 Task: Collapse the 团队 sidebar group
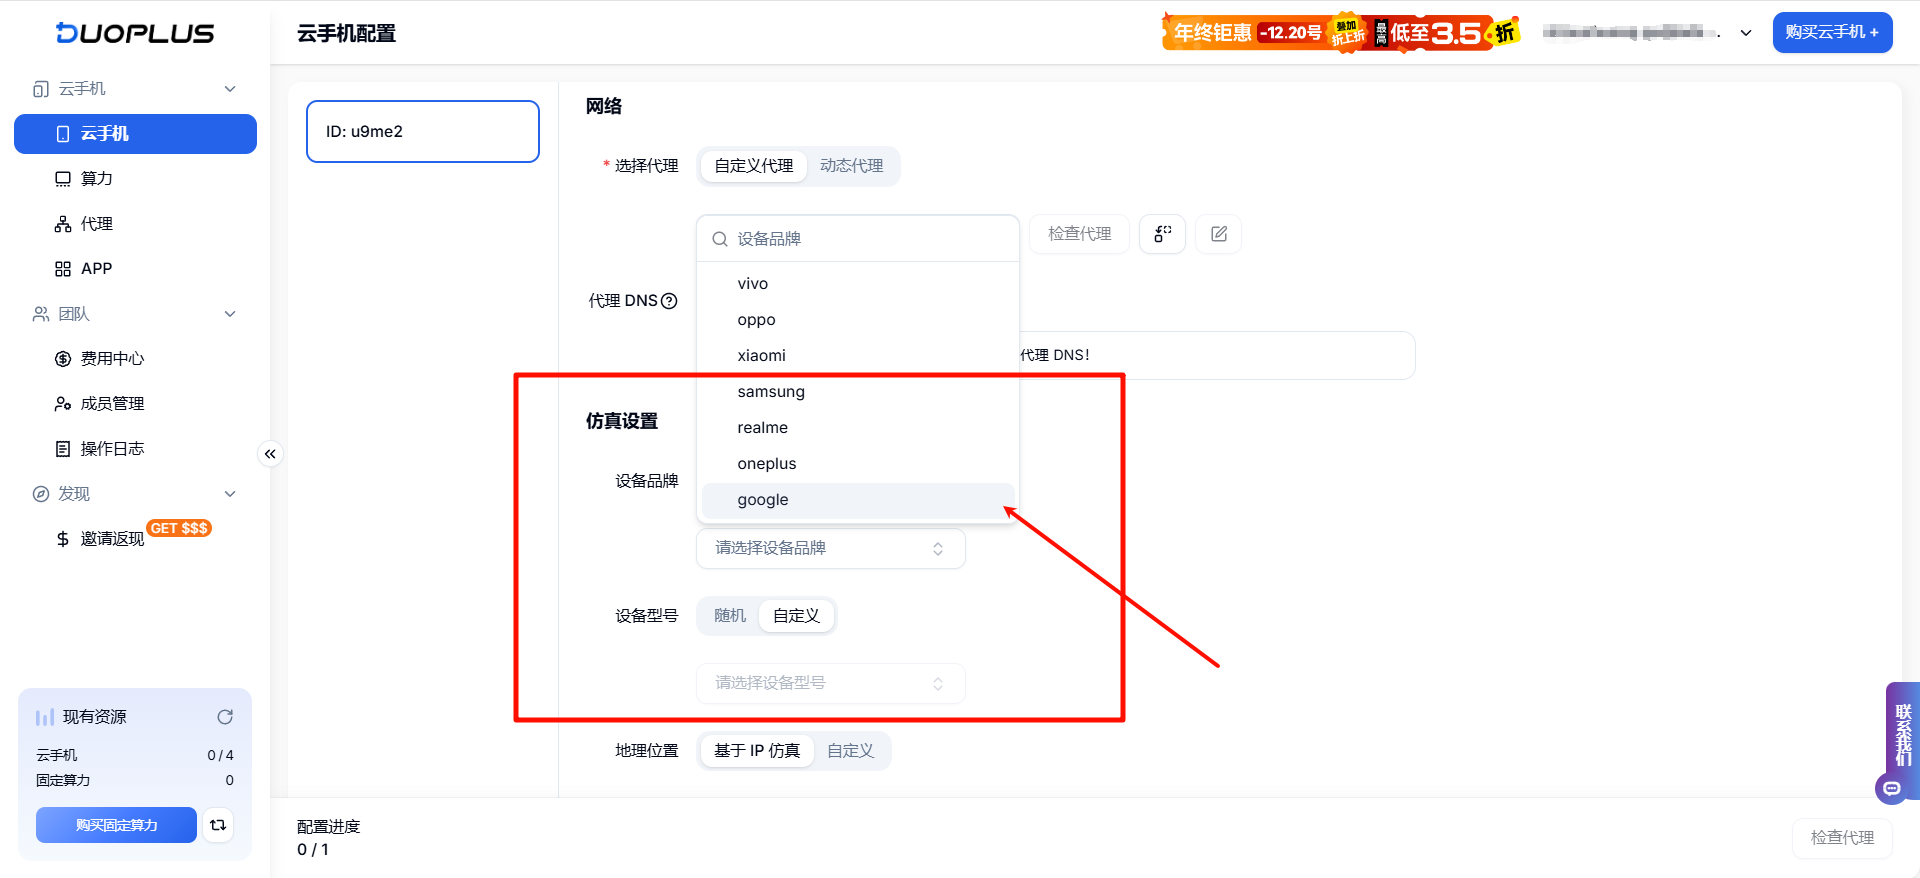coord(230,314)
